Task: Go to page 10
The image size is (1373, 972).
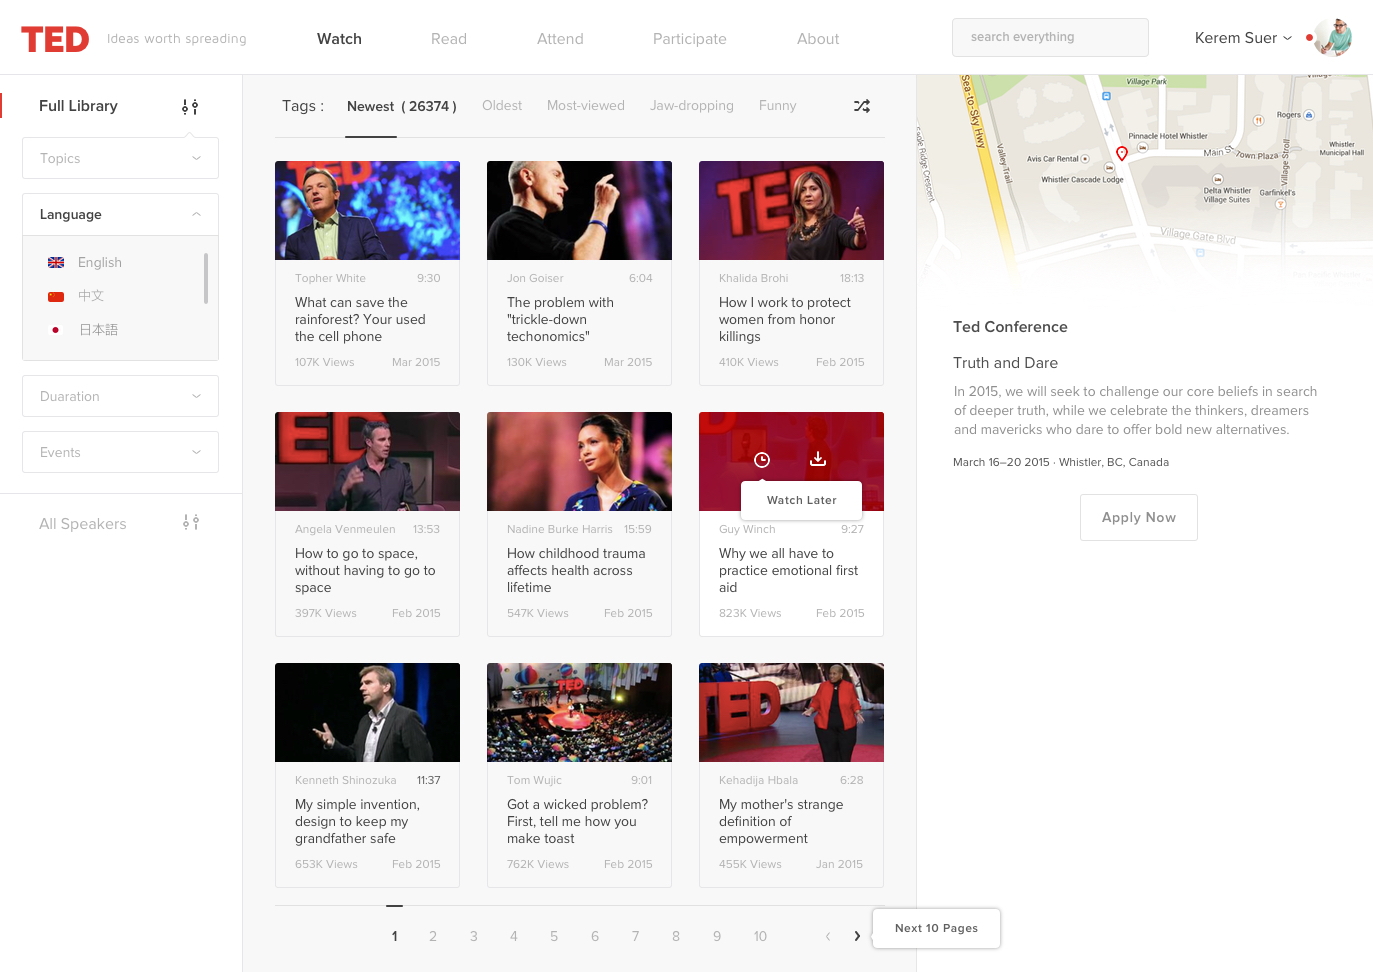Action: (760, 936)
